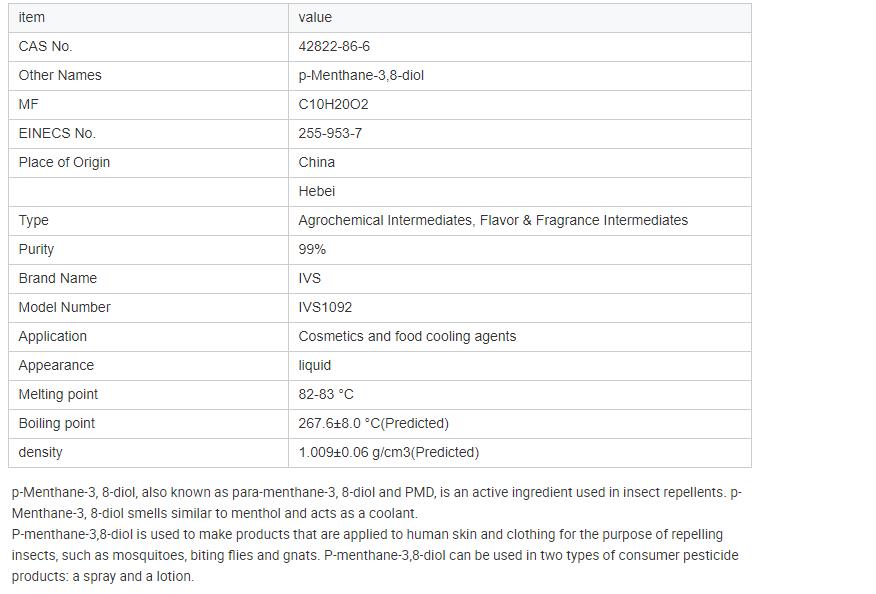
Task: Click "Cosmetics and food cooling agents" text
Action: 407,336
